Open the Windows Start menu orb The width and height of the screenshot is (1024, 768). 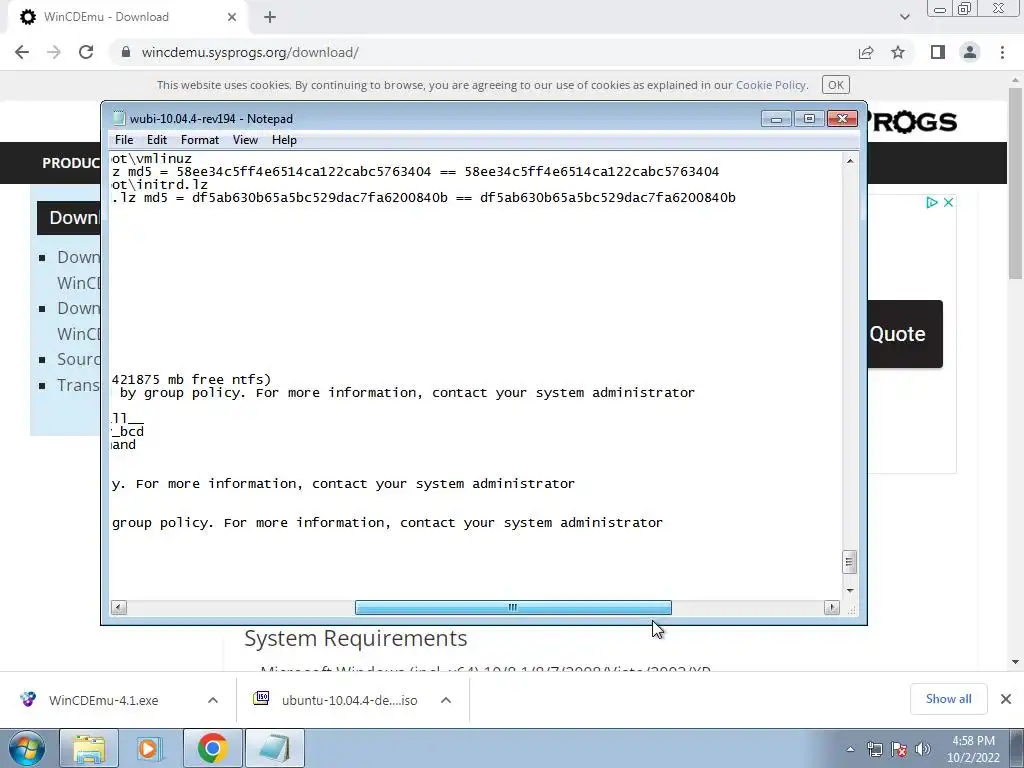click(x=27, y=748)
